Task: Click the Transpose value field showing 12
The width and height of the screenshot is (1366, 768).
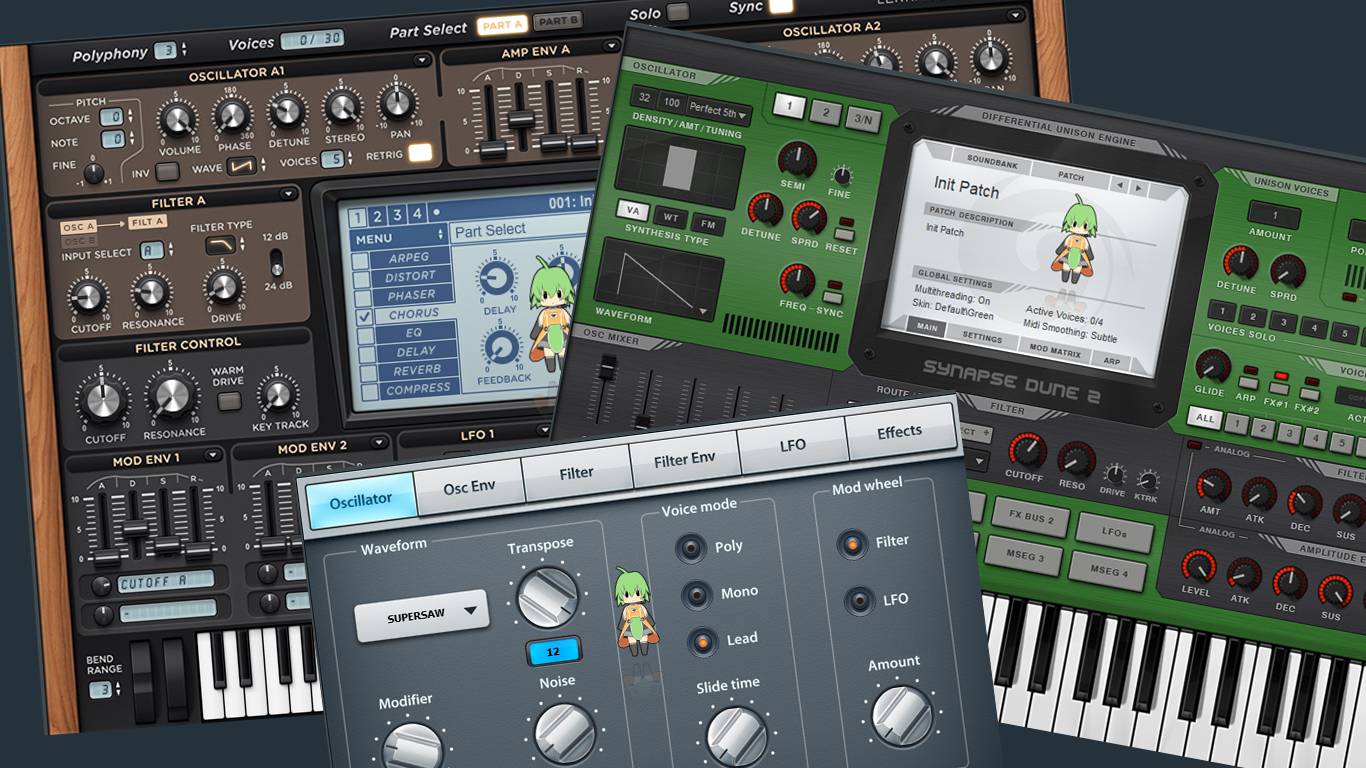Action: 553,651
